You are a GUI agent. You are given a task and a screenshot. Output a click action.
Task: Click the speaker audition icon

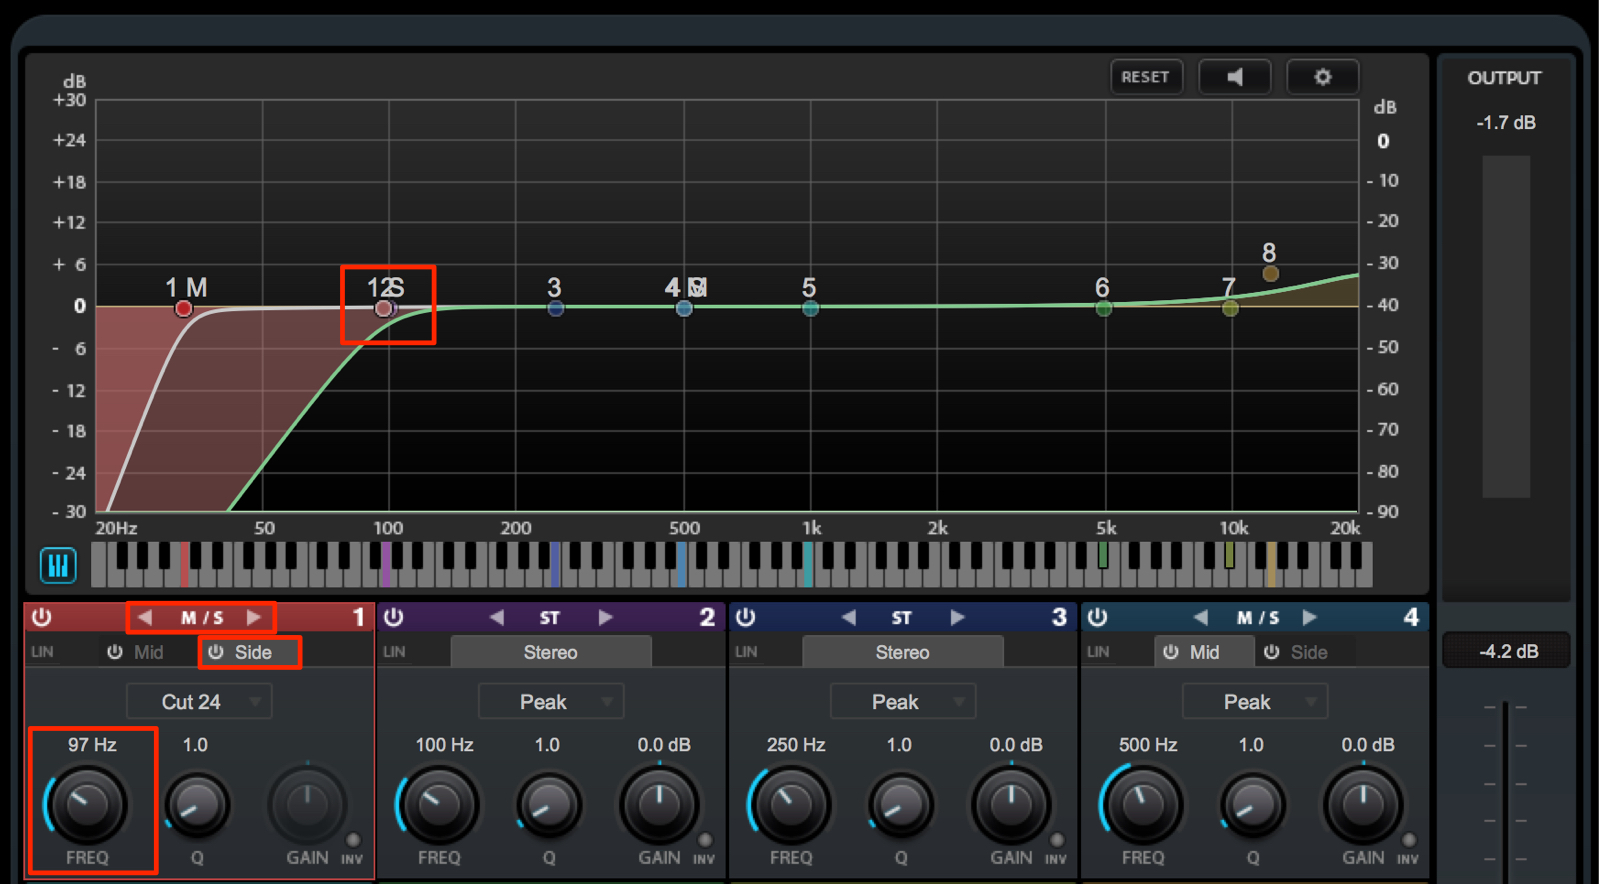pos(1235,77)
